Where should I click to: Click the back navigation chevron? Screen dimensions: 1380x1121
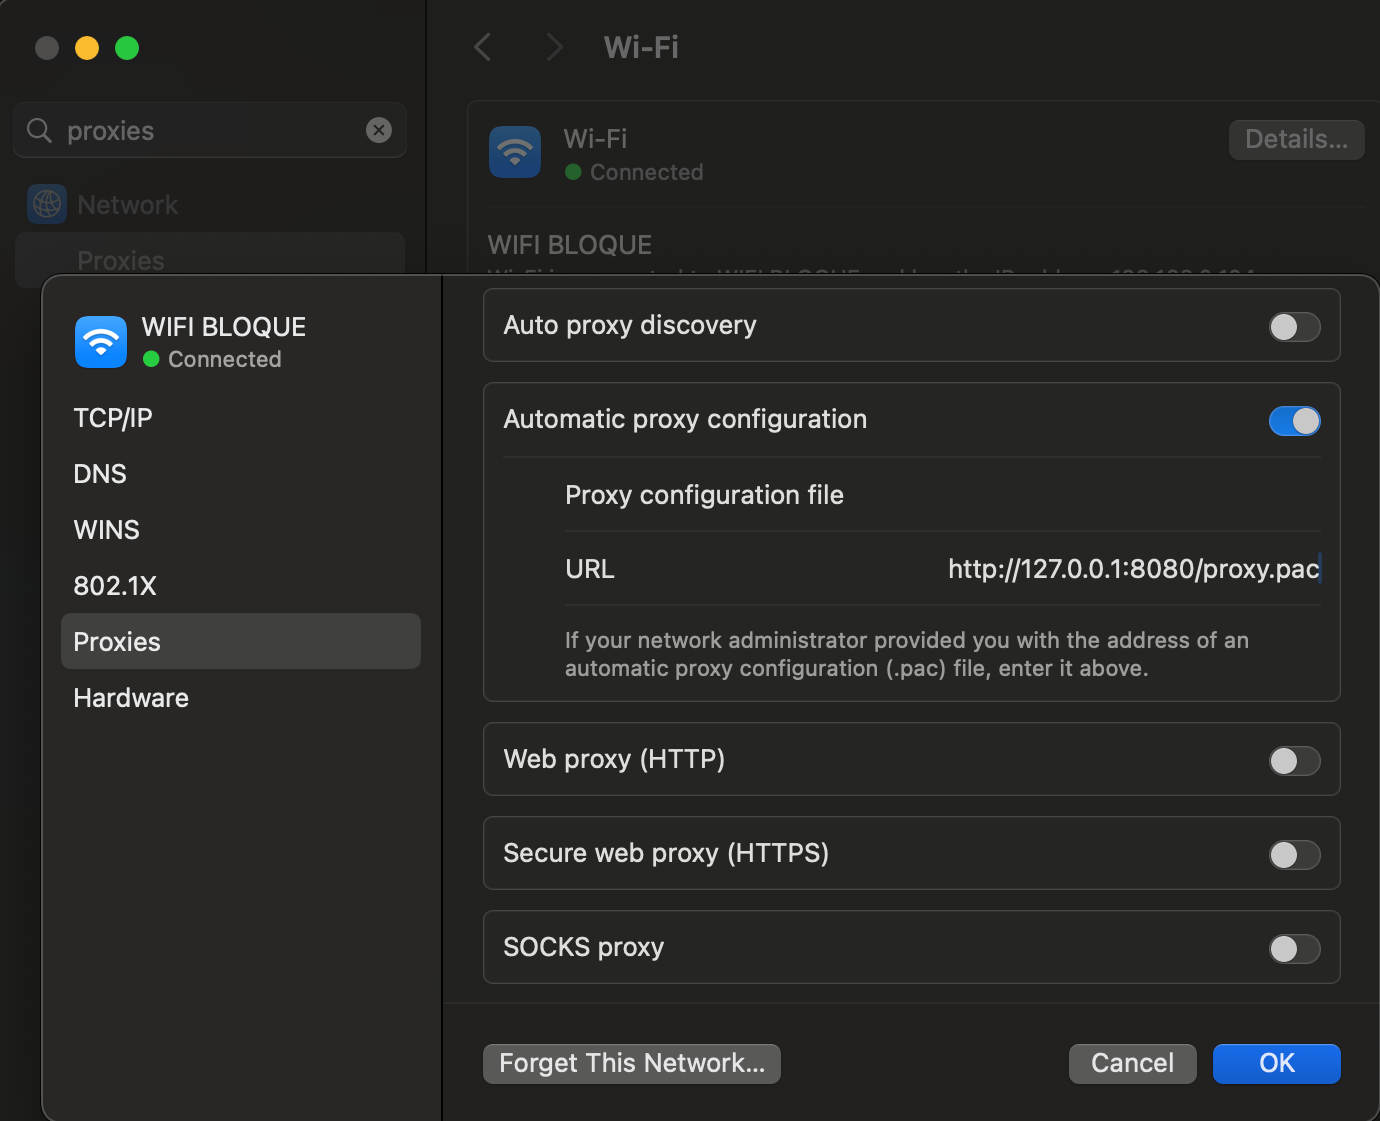(x=483, y=47)
